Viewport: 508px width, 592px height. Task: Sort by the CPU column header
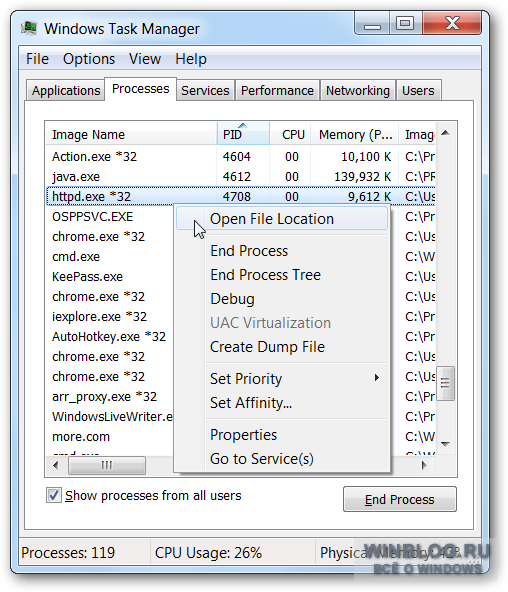[x=290, y=134]
